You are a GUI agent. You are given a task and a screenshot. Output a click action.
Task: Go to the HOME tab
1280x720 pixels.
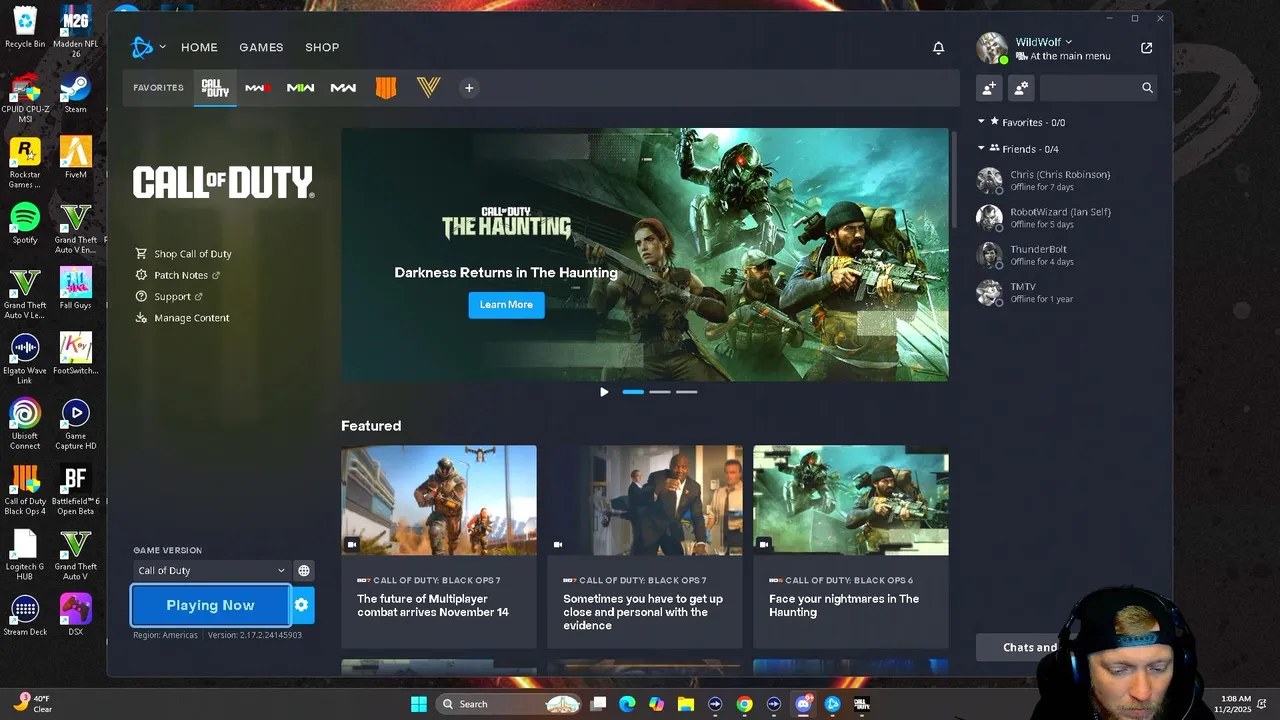click(x=199, y=47)
